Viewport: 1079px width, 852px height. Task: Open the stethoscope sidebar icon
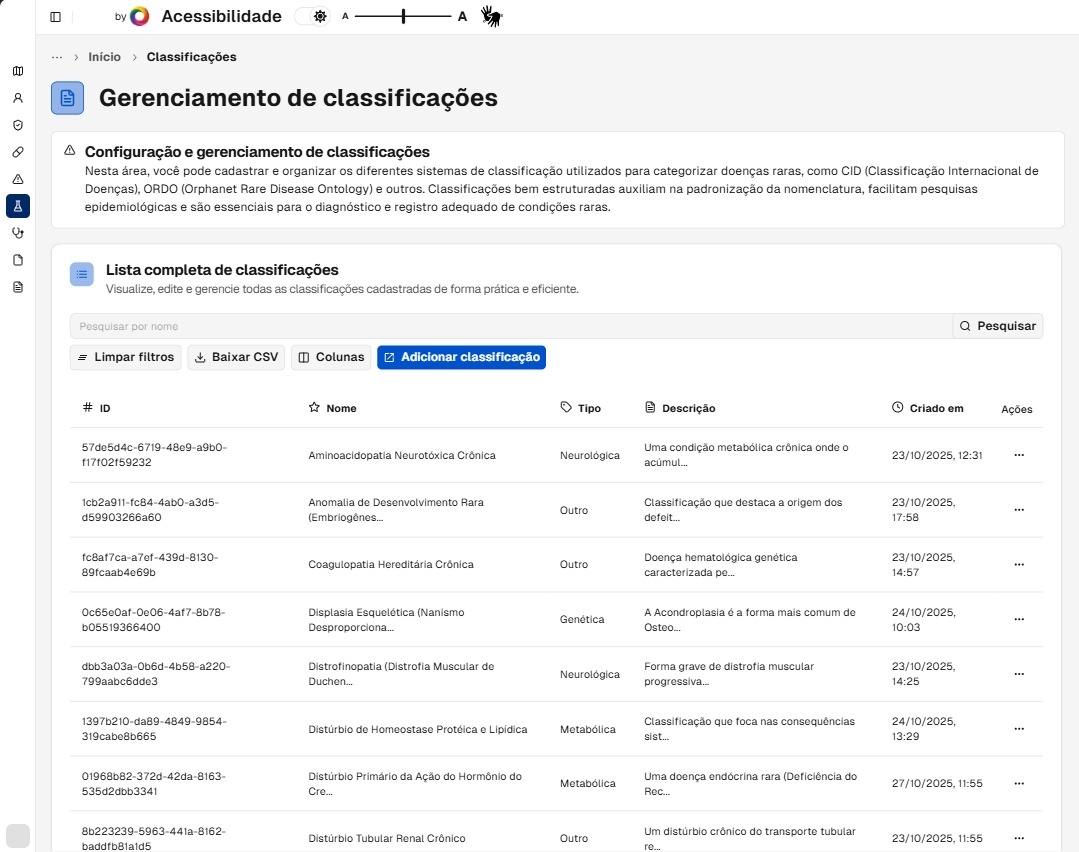(x=17, y=233)
